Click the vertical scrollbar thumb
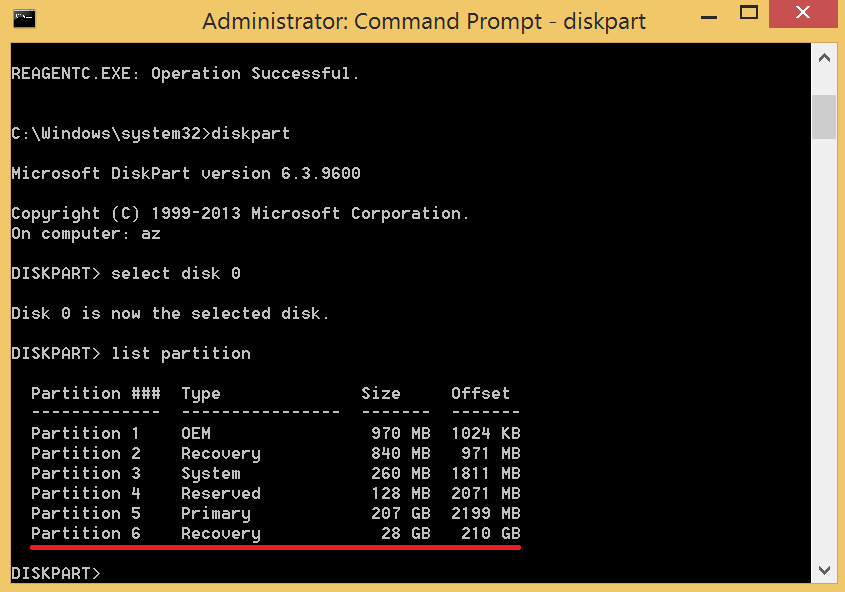The height and width of the screenshot is (592, 845). pos(823,117)
